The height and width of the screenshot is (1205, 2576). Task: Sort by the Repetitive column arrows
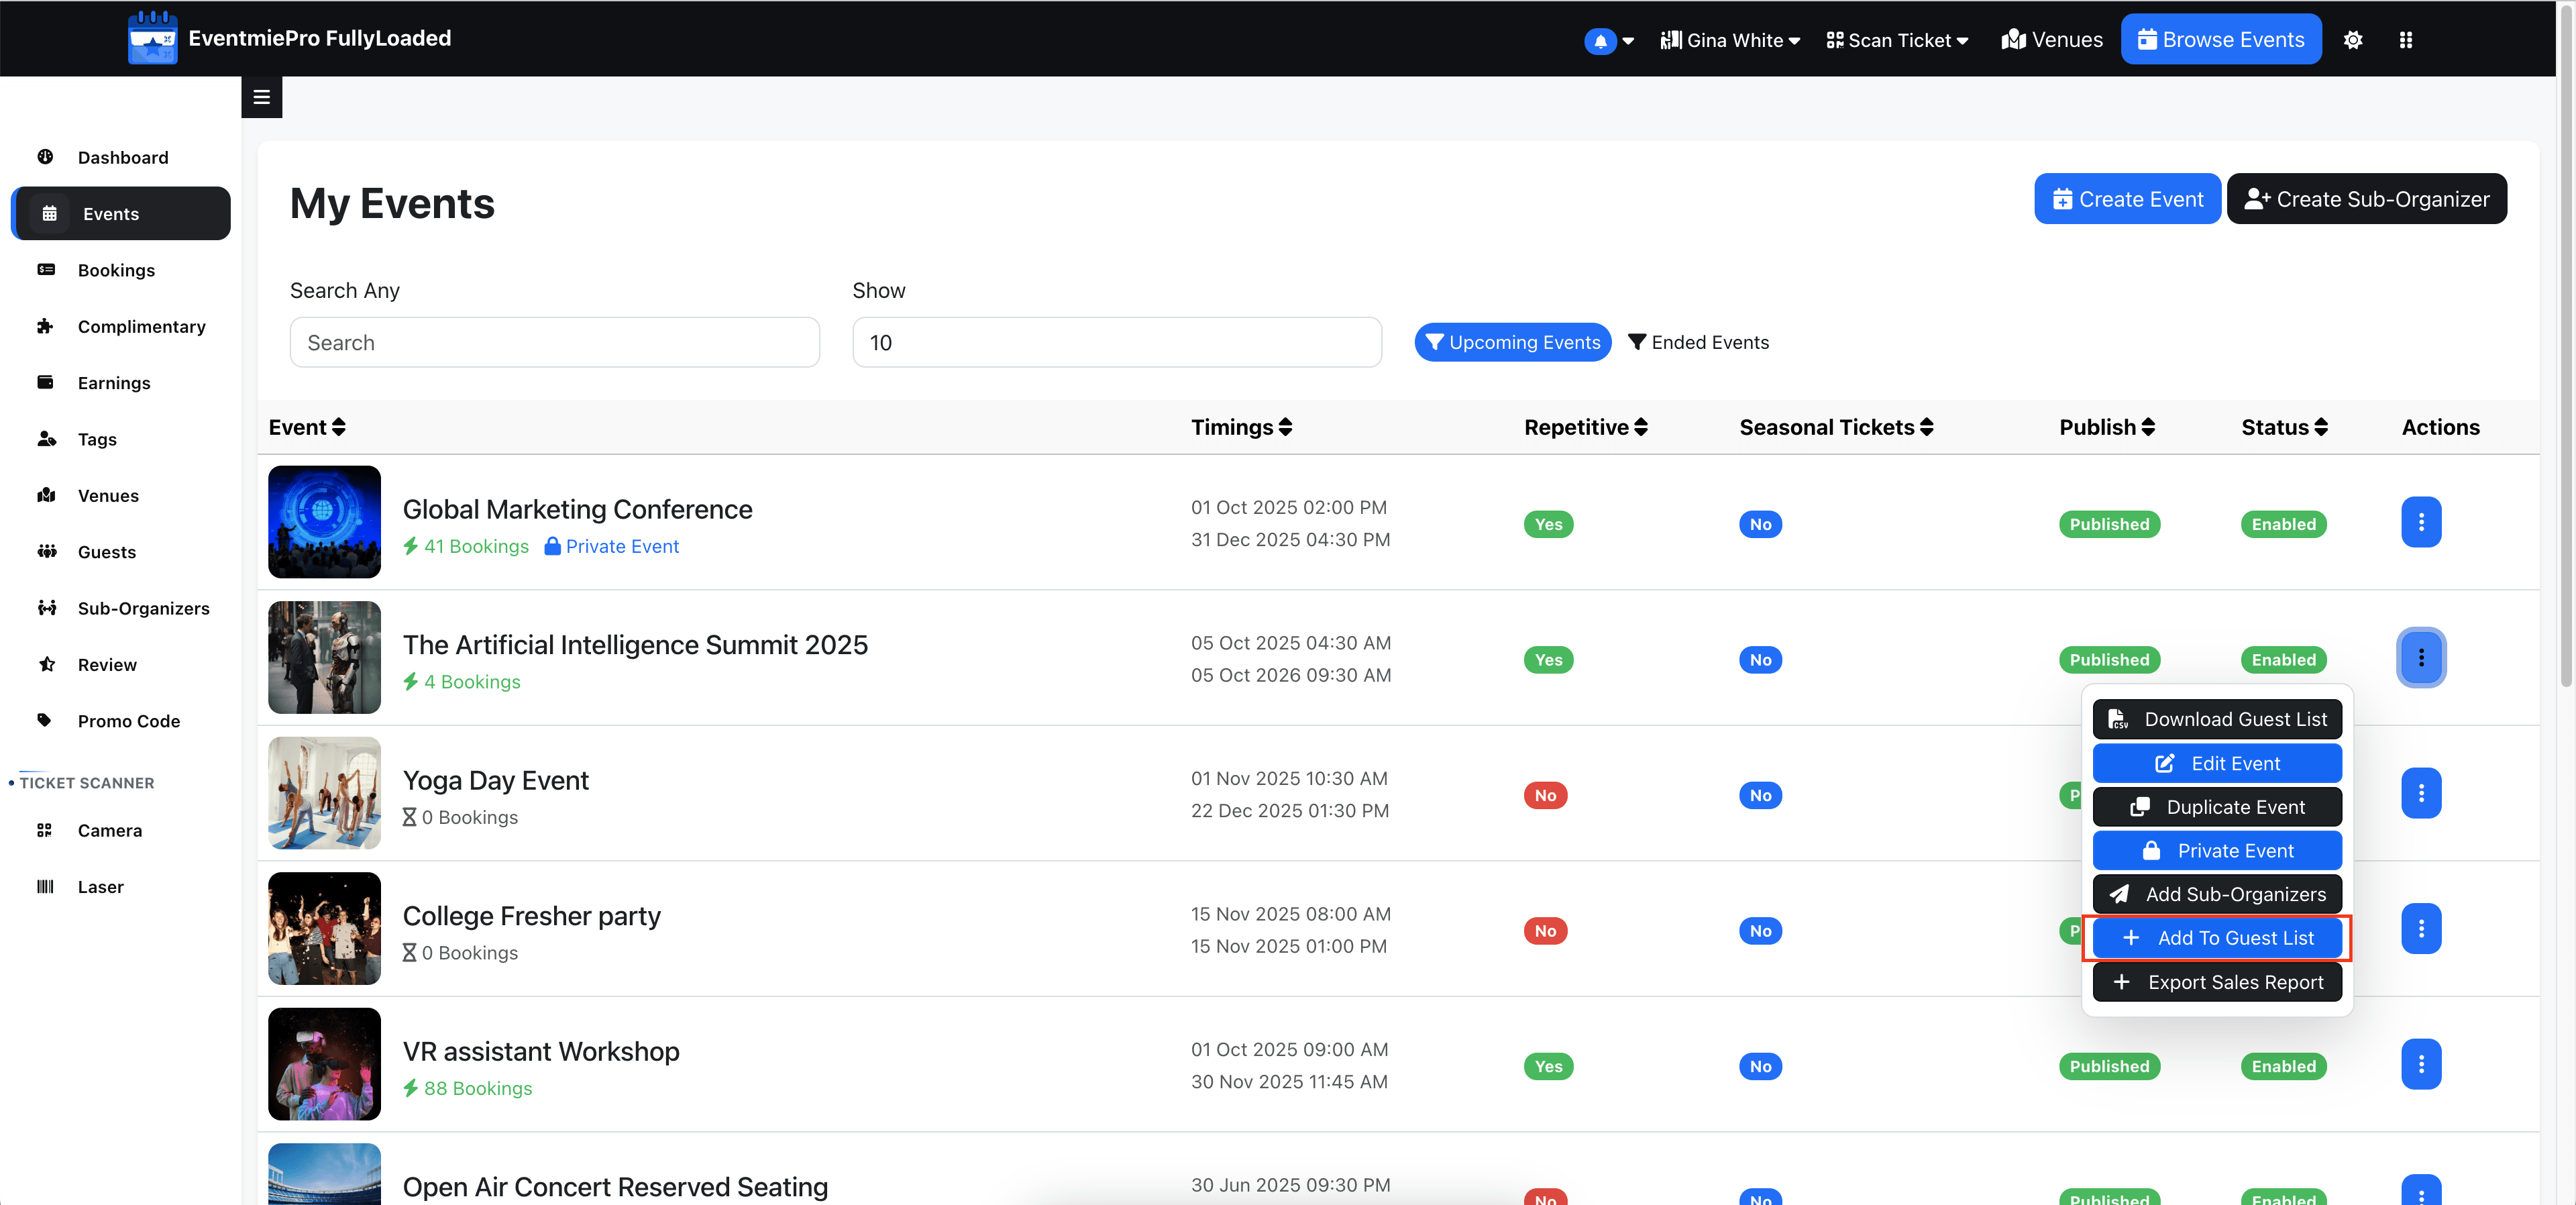point(1640,427)
